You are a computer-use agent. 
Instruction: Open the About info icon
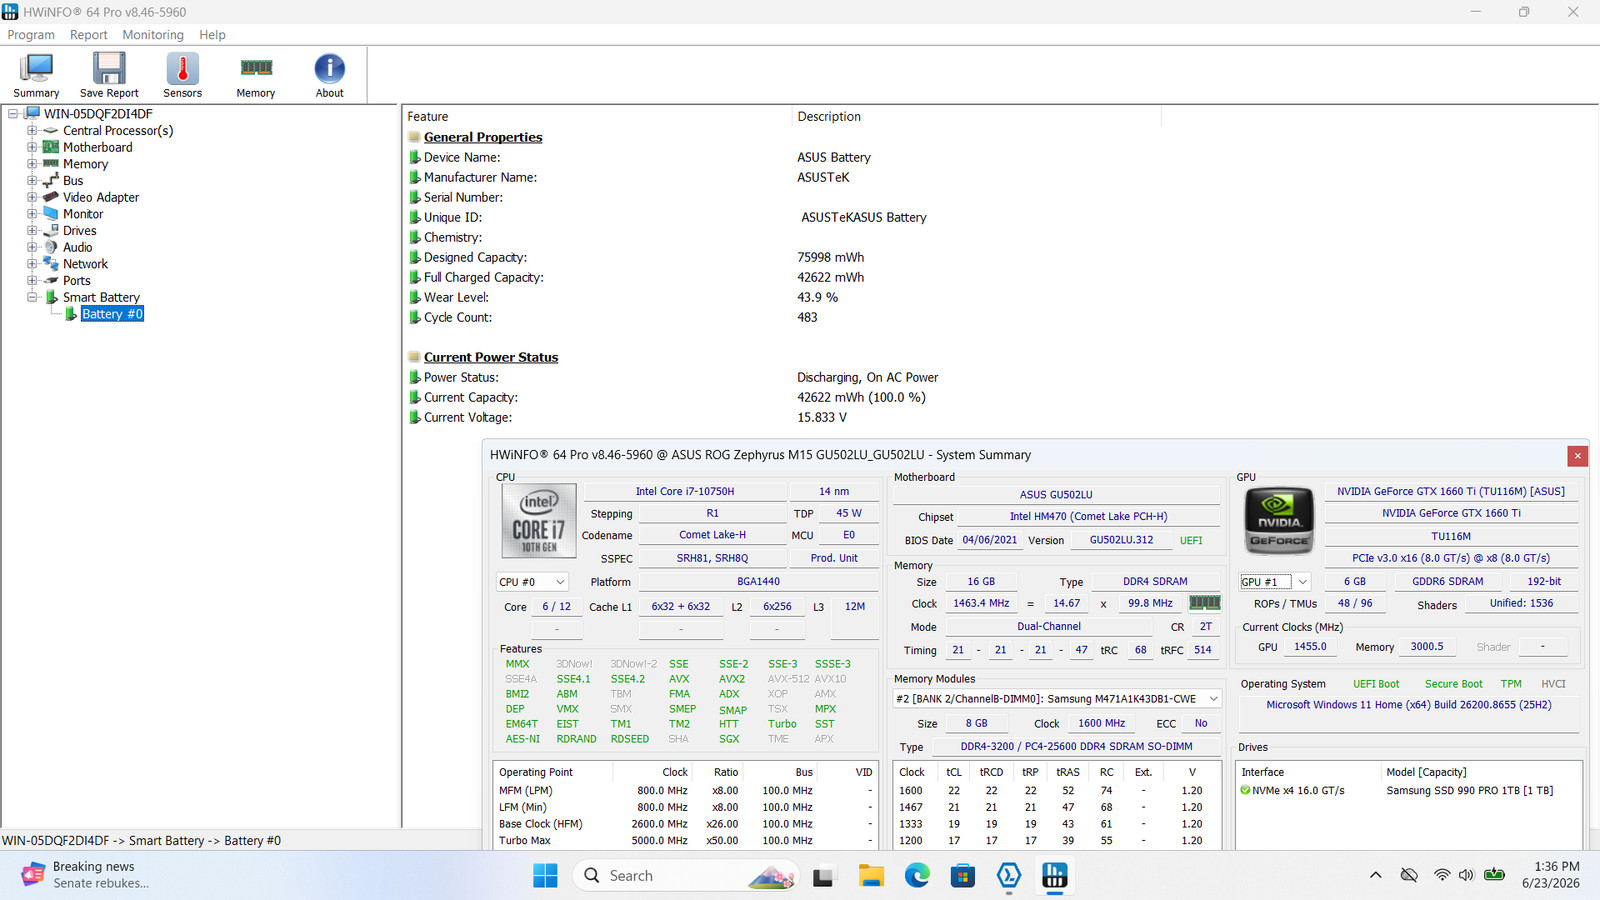click(x=329, y=68)
